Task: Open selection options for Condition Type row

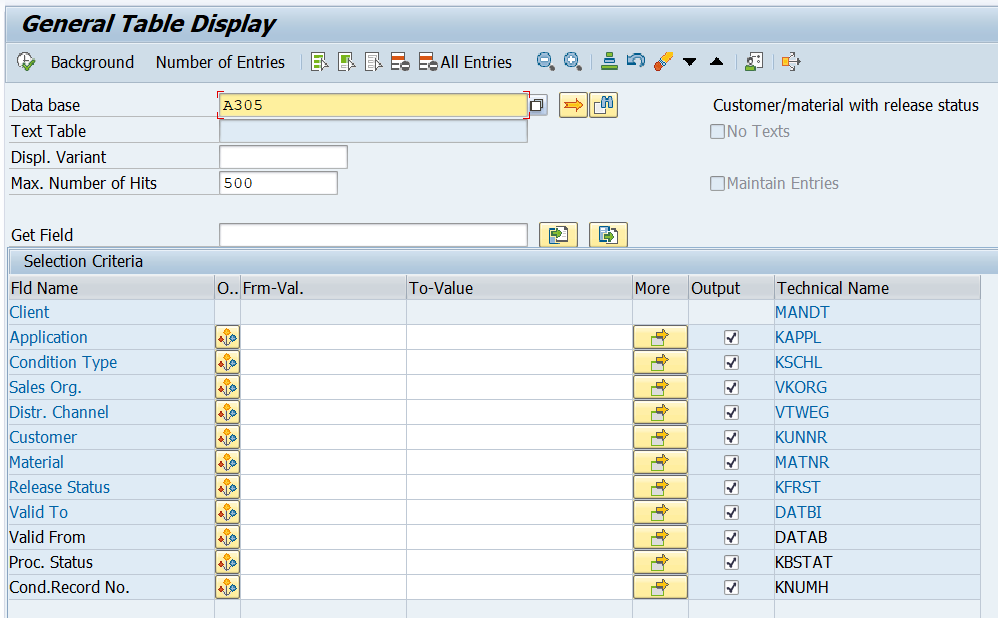Action: point(227,362)
